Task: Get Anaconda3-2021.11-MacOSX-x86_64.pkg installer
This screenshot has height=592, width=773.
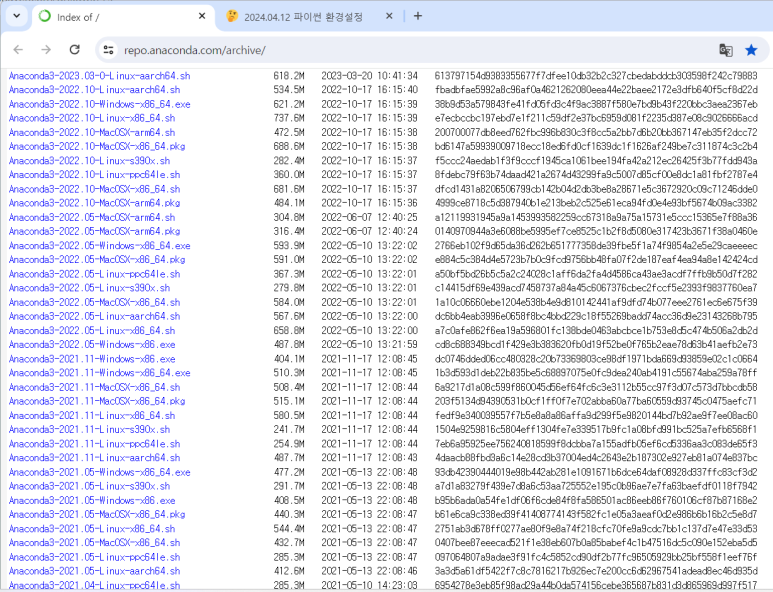Action: 97,401
